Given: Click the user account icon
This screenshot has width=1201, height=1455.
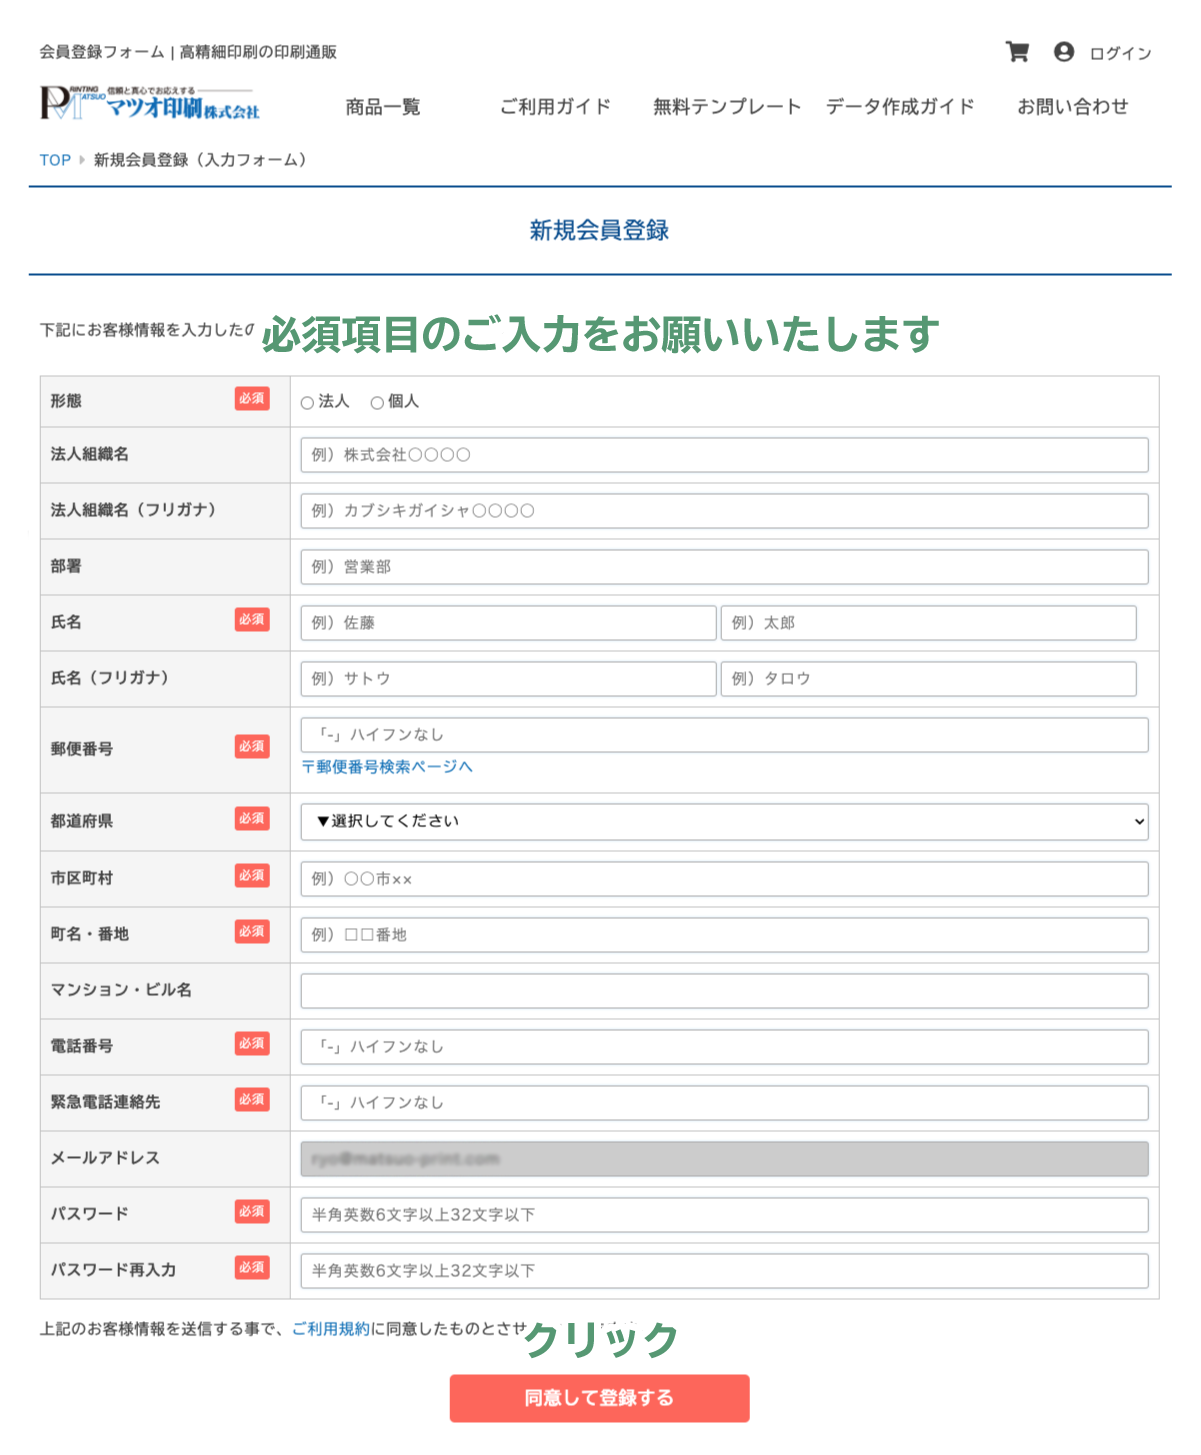Looking at the screenshot, I should (x=1064, y=52).
